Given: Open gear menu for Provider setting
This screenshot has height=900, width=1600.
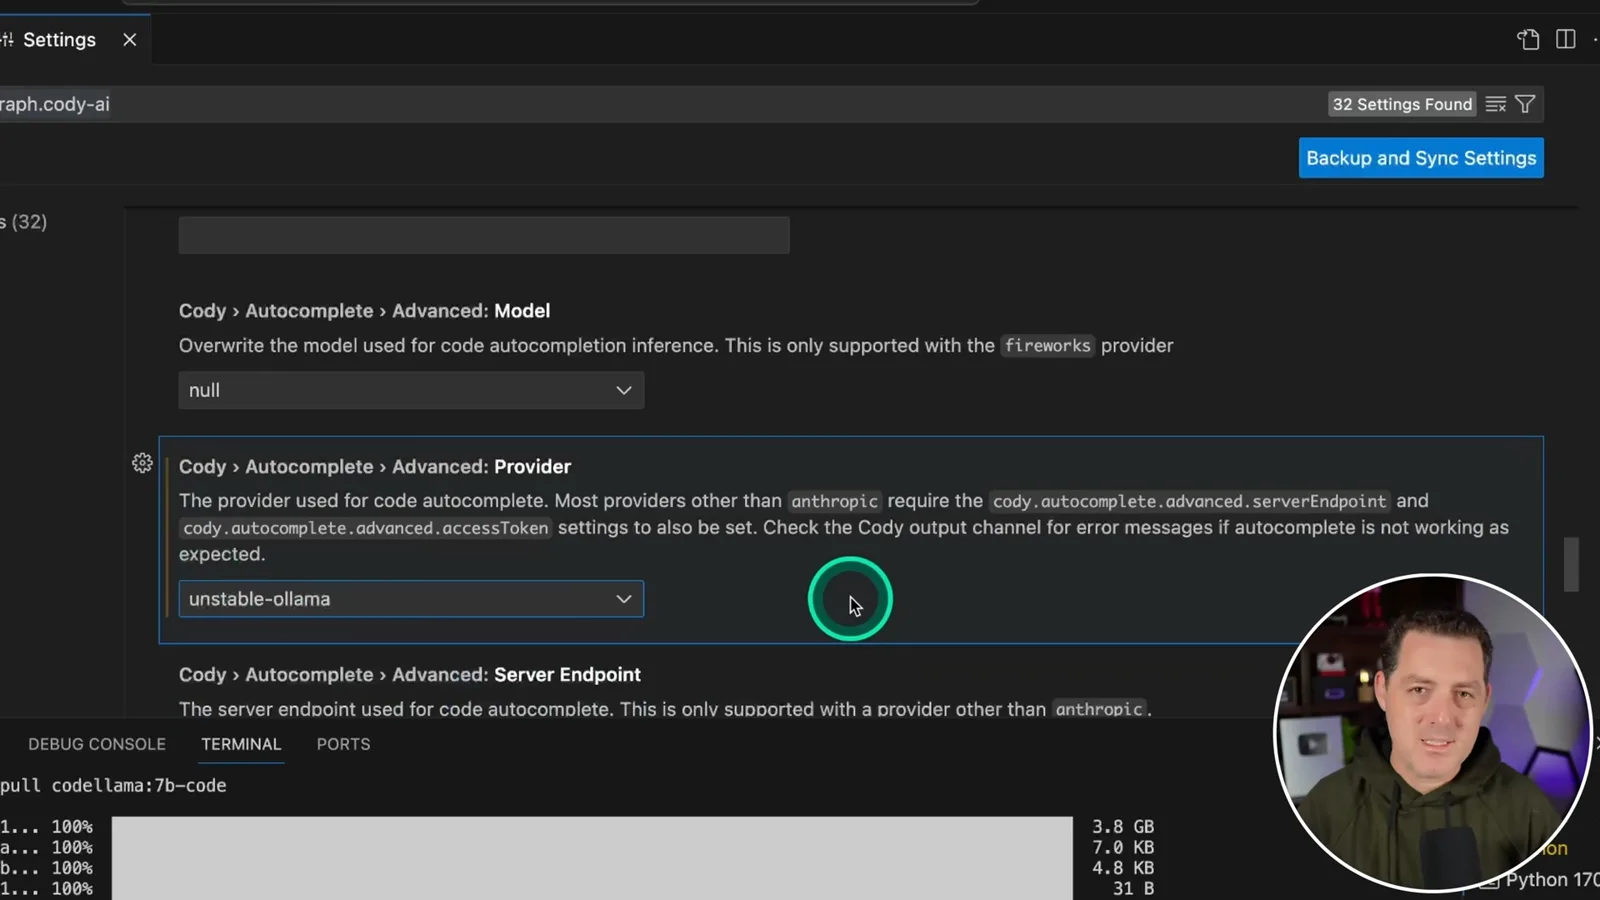Looking at the screenshot, I should (x=142, y=463).
